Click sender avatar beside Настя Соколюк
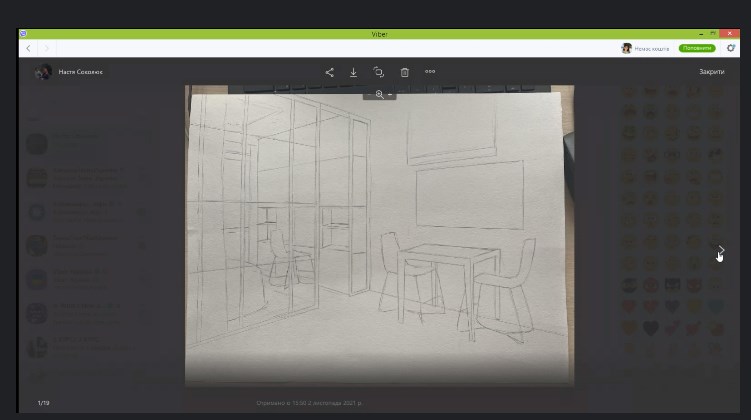 pyautogui.click(x=43, y=72)
